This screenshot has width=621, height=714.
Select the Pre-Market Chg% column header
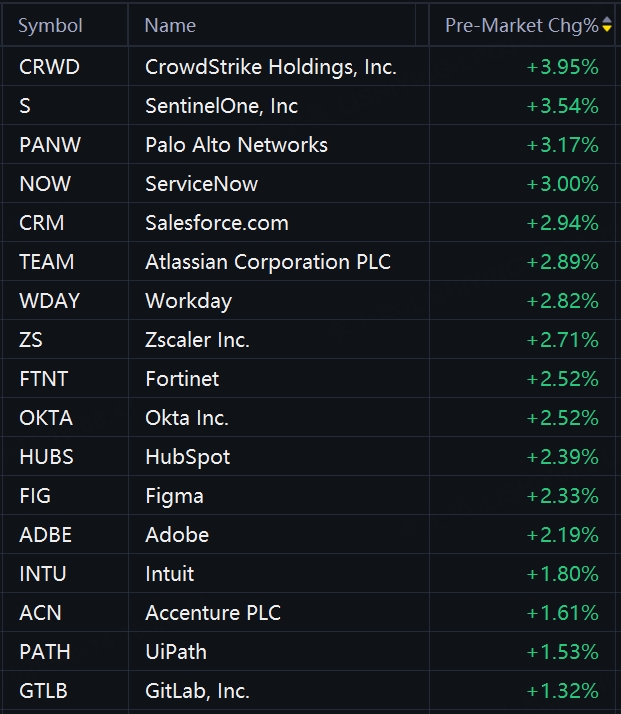[521, 26]
